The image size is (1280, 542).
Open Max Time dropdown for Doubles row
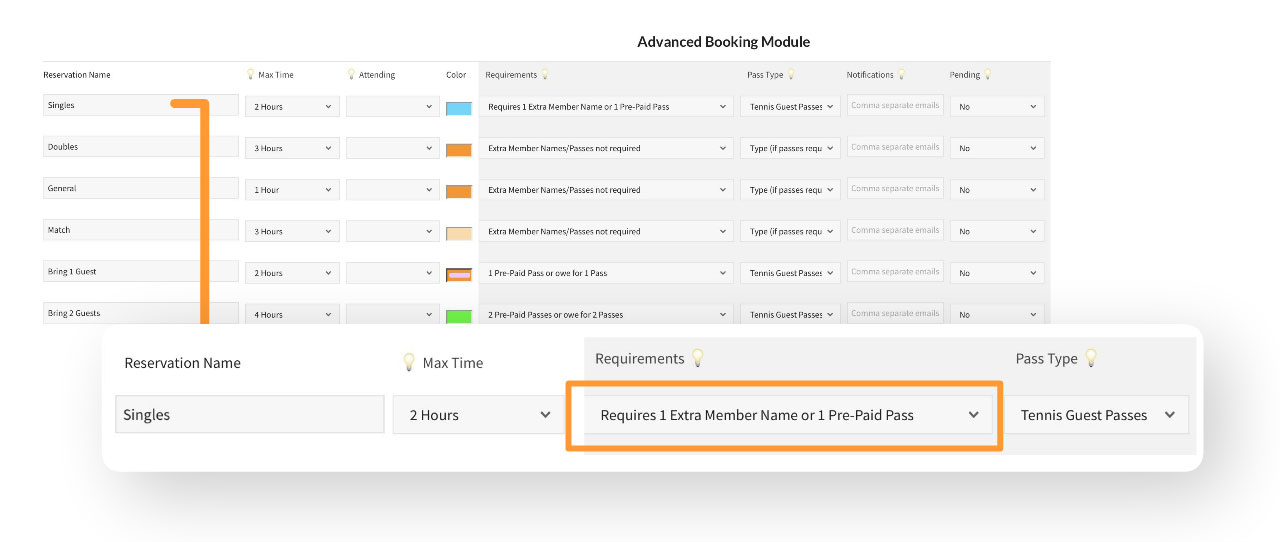292,148
